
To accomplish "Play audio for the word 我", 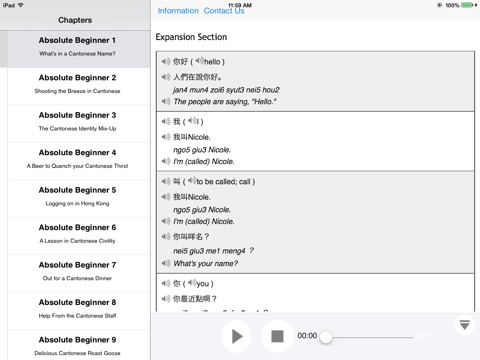I will [x=166, y=121].
